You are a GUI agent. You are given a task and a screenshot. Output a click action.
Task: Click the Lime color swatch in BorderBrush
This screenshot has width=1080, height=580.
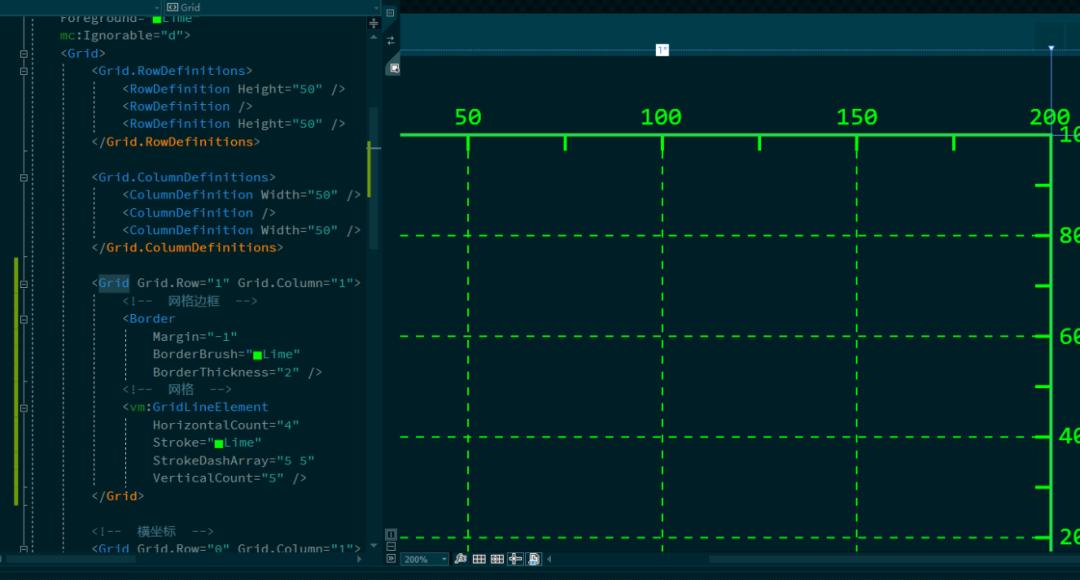pos(257,355)
